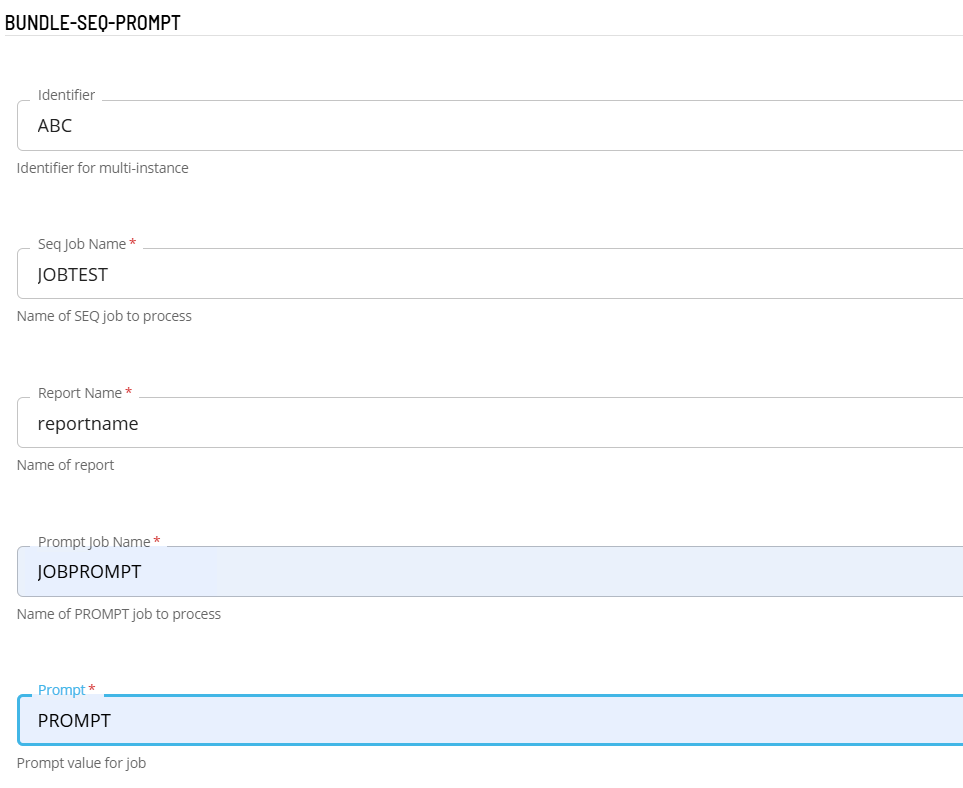This screenshot has height=788, width=963.
Task: Click the "Prompt Job Name" label text
Action: pyautogui.click(x=94, y=542)
